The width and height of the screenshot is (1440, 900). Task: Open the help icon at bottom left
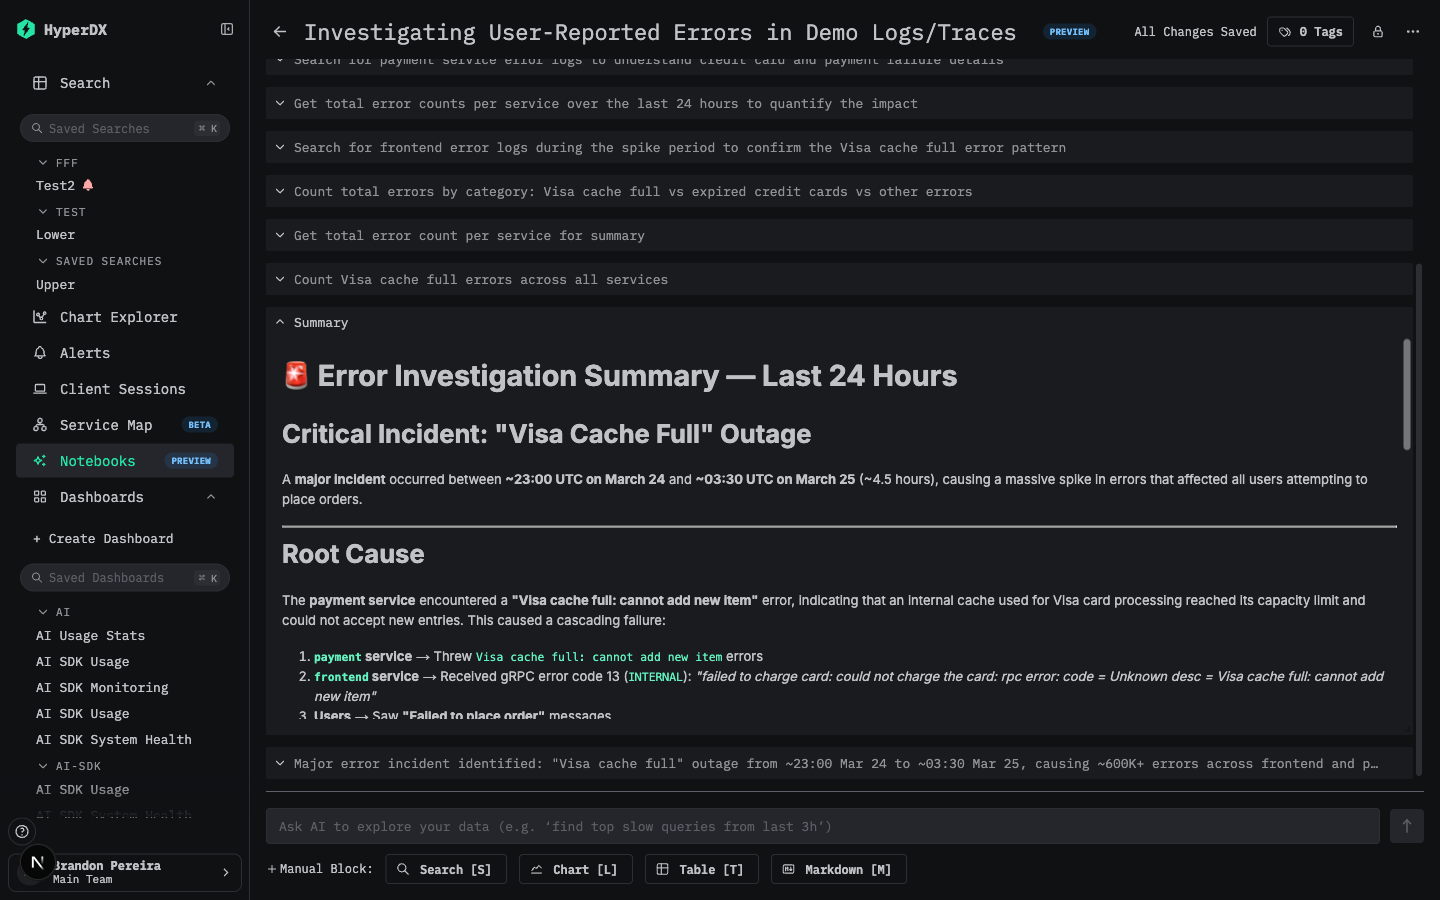[22, 831]
